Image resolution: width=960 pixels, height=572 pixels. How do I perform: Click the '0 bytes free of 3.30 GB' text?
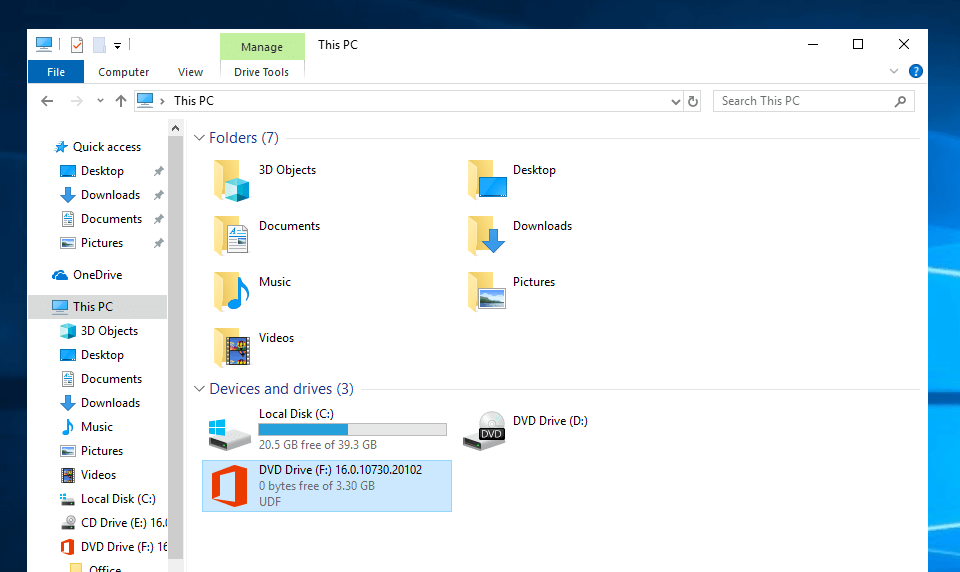(317, 486)
